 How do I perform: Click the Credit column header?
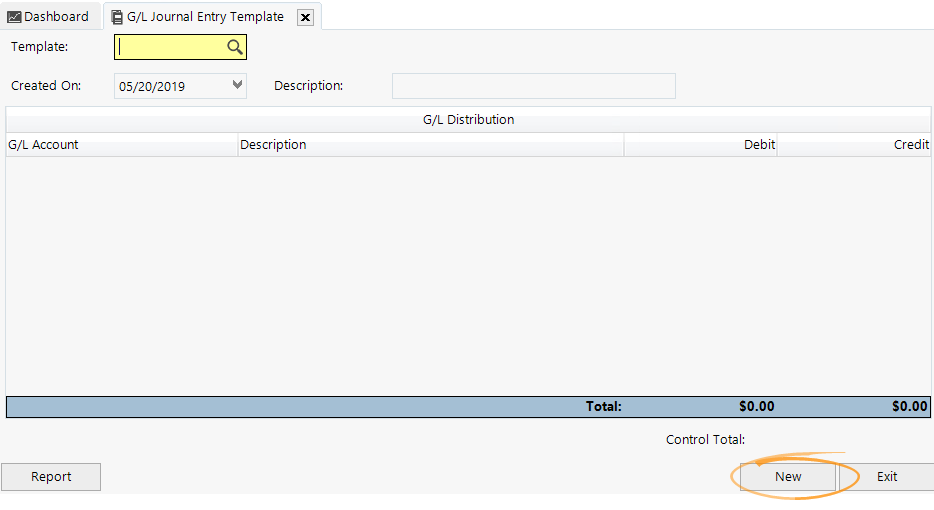[853, 145]
